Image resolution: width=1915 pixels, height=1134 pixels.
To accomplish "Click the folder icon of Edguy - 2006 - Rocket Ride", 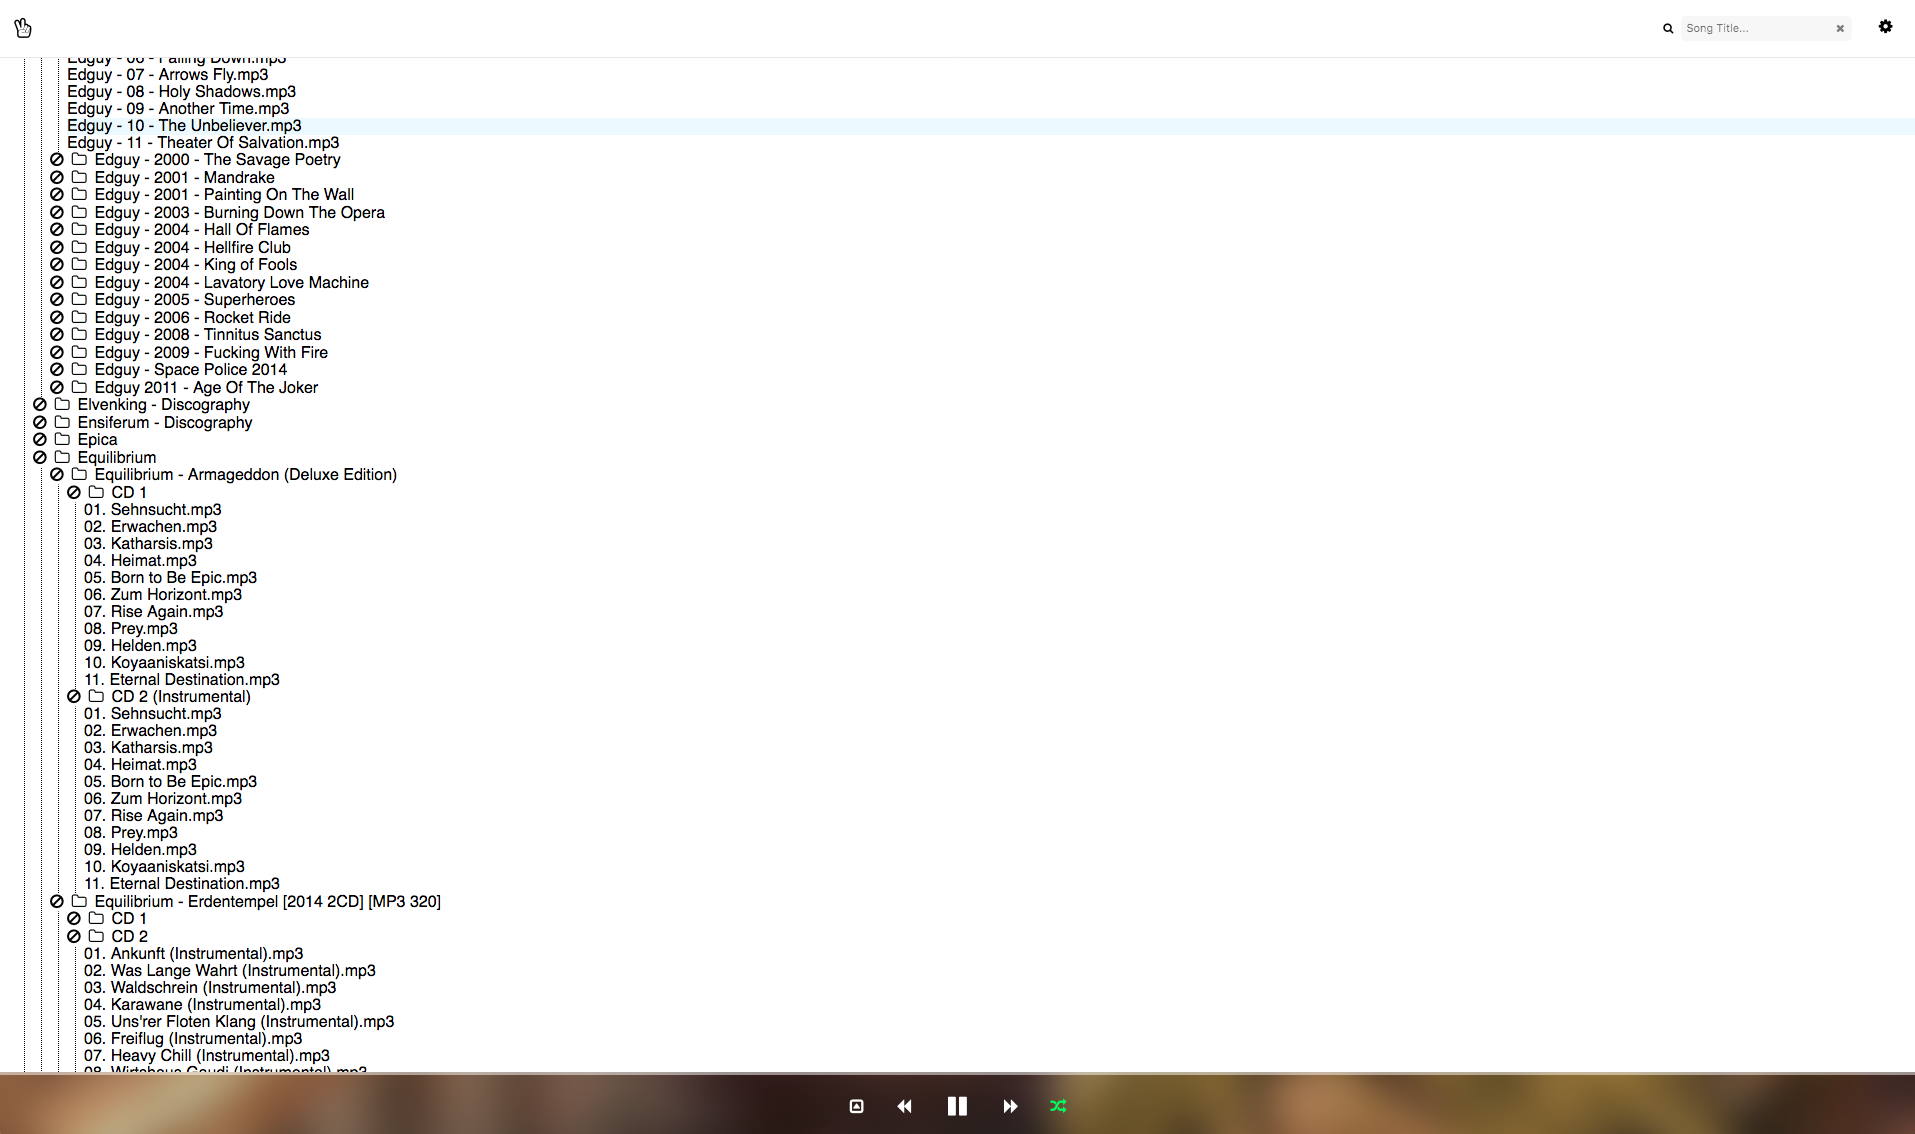I will pos(79,318).
